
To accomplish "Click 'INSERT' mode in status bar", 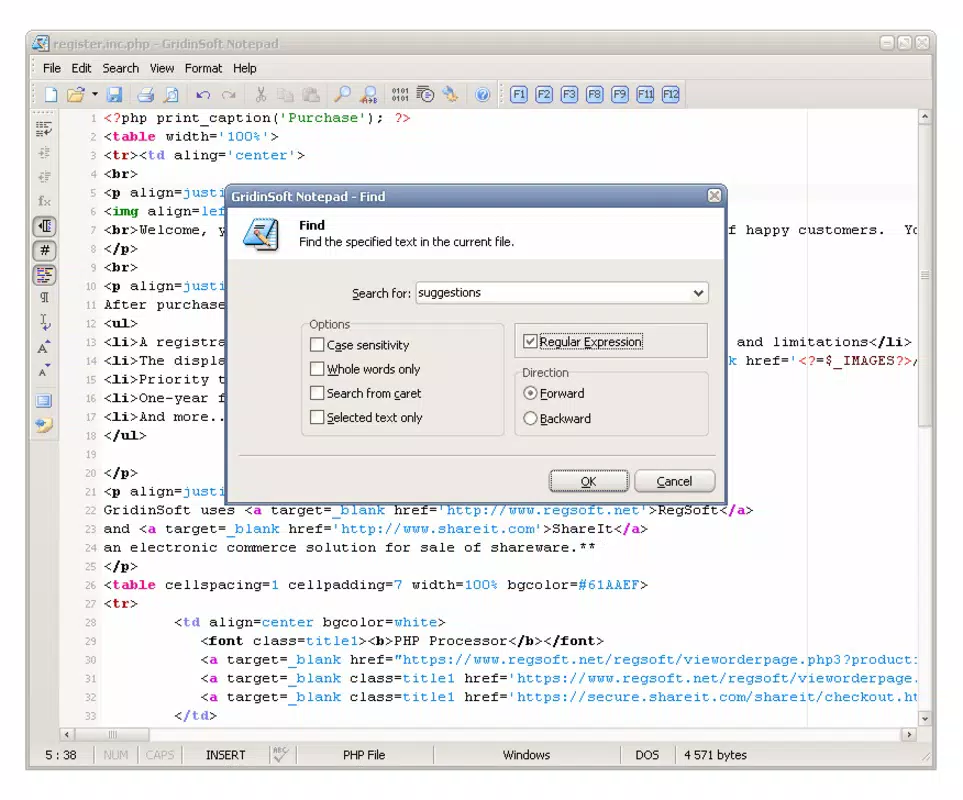I will [225, 755].
